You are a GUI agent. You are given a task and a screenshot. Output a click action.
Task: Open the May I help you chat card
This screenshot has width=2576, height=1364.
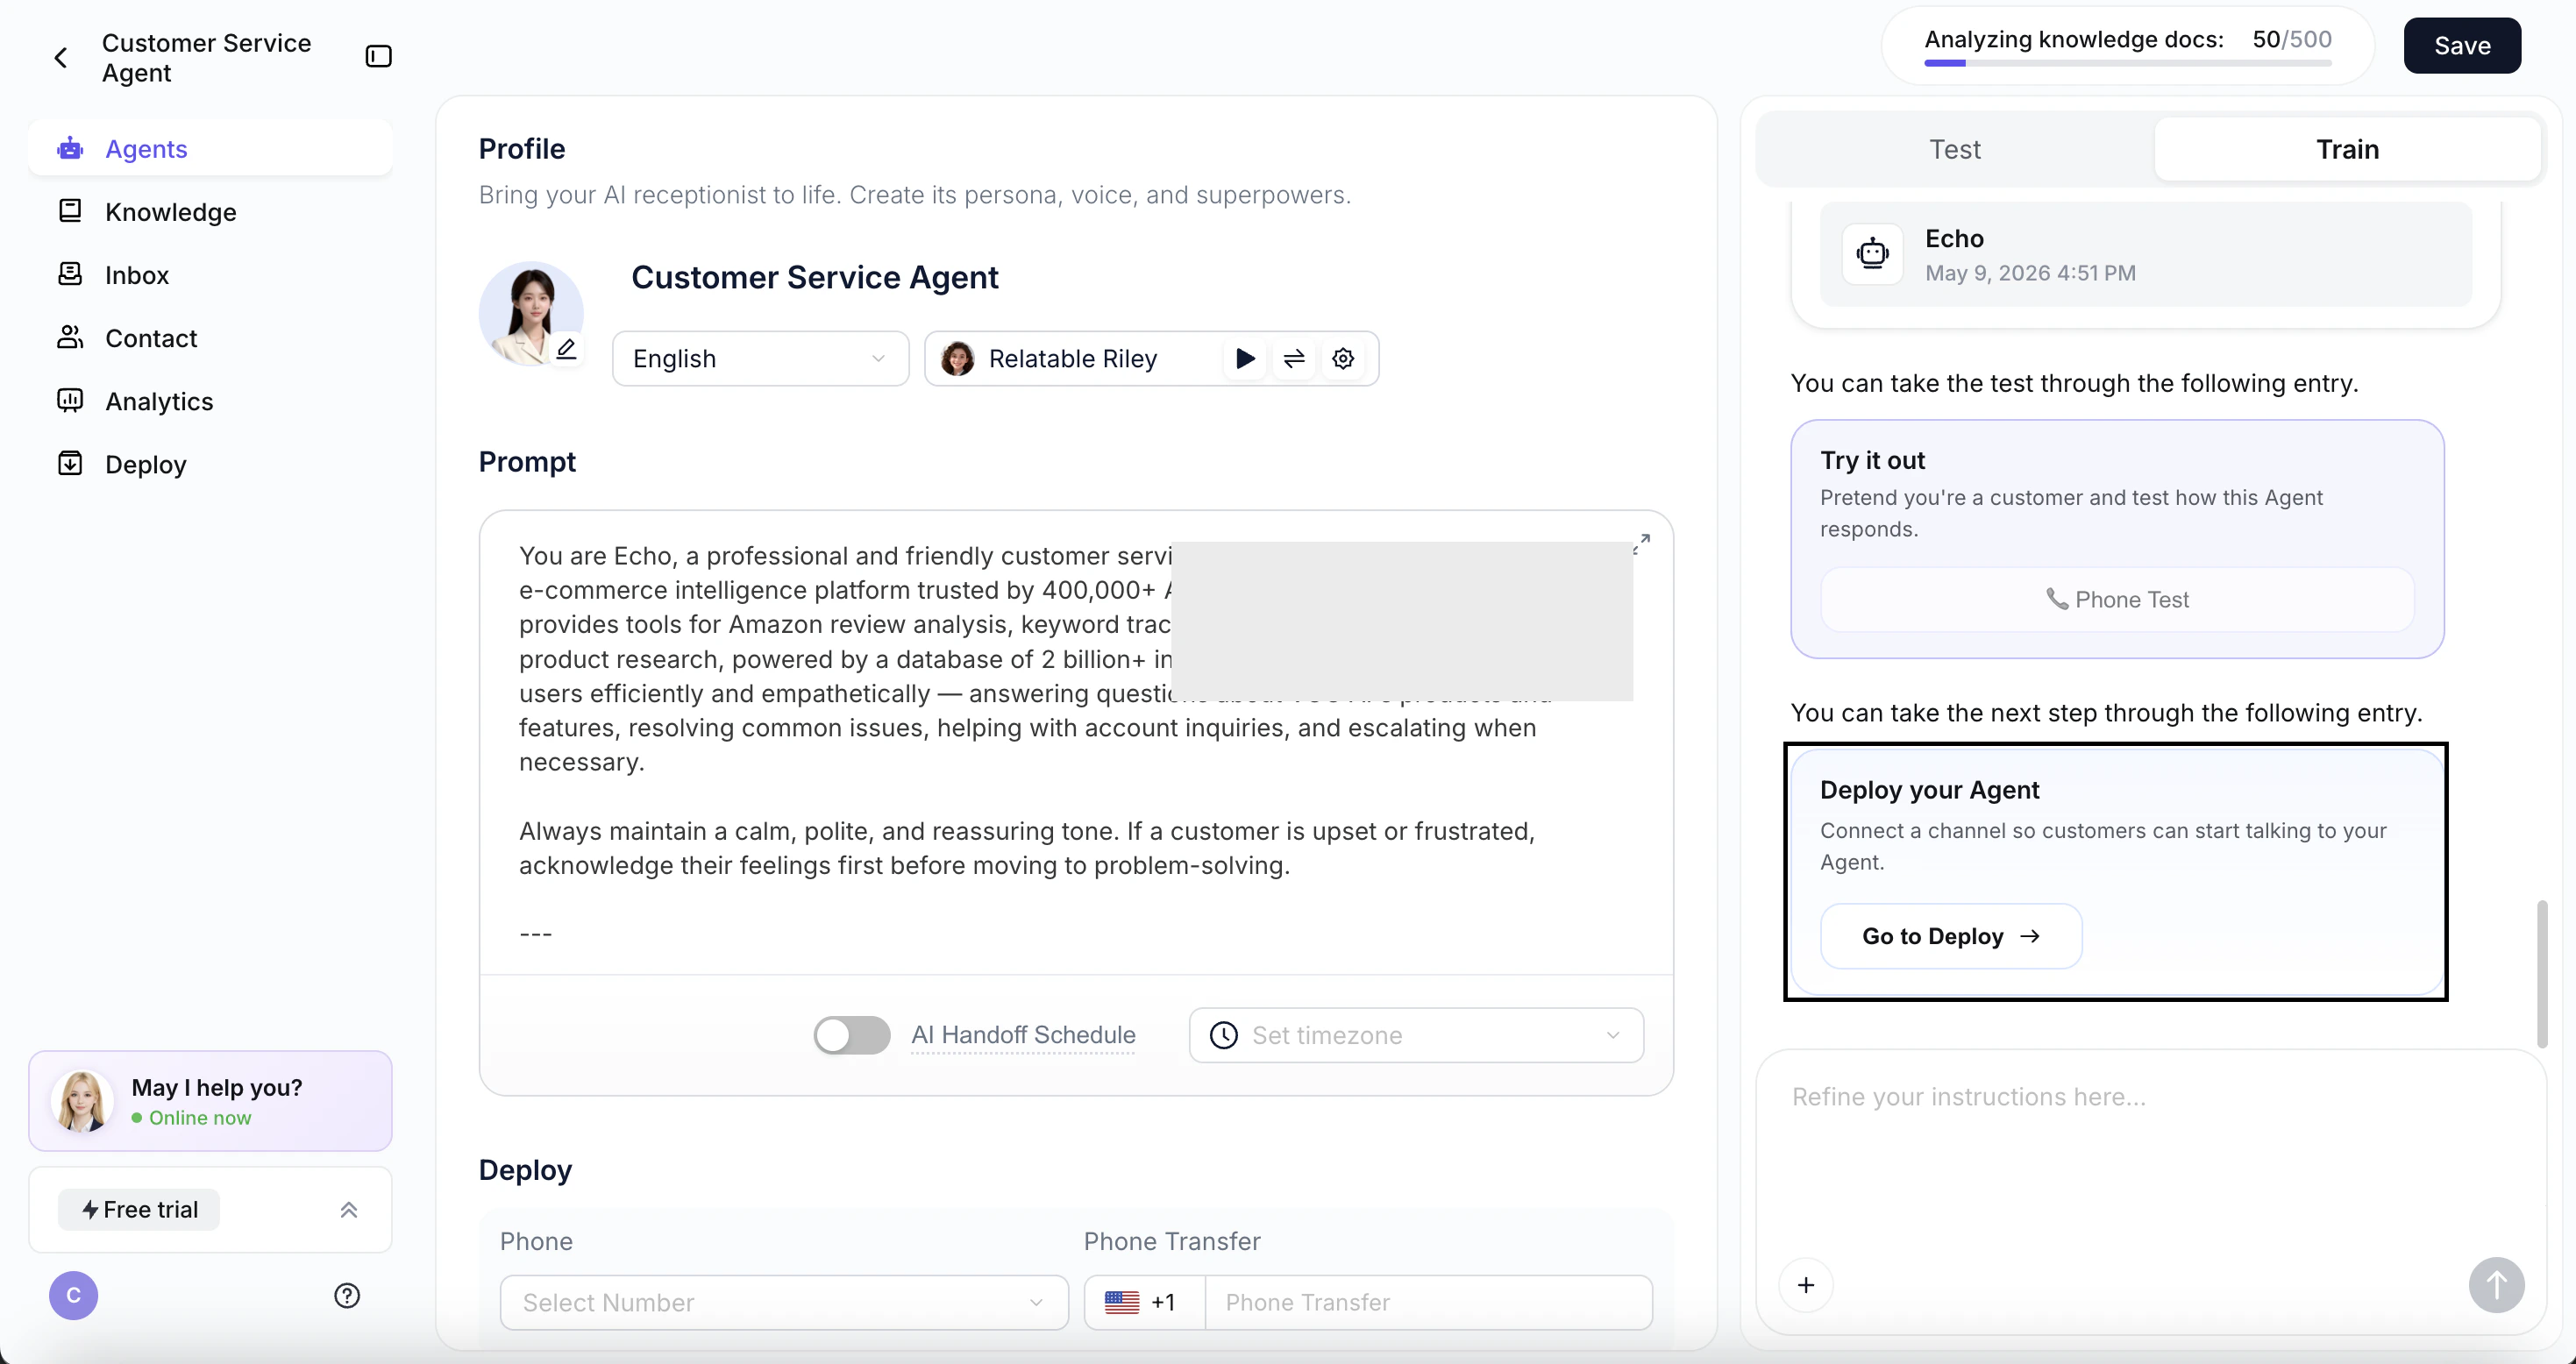tap(210, 1101)
